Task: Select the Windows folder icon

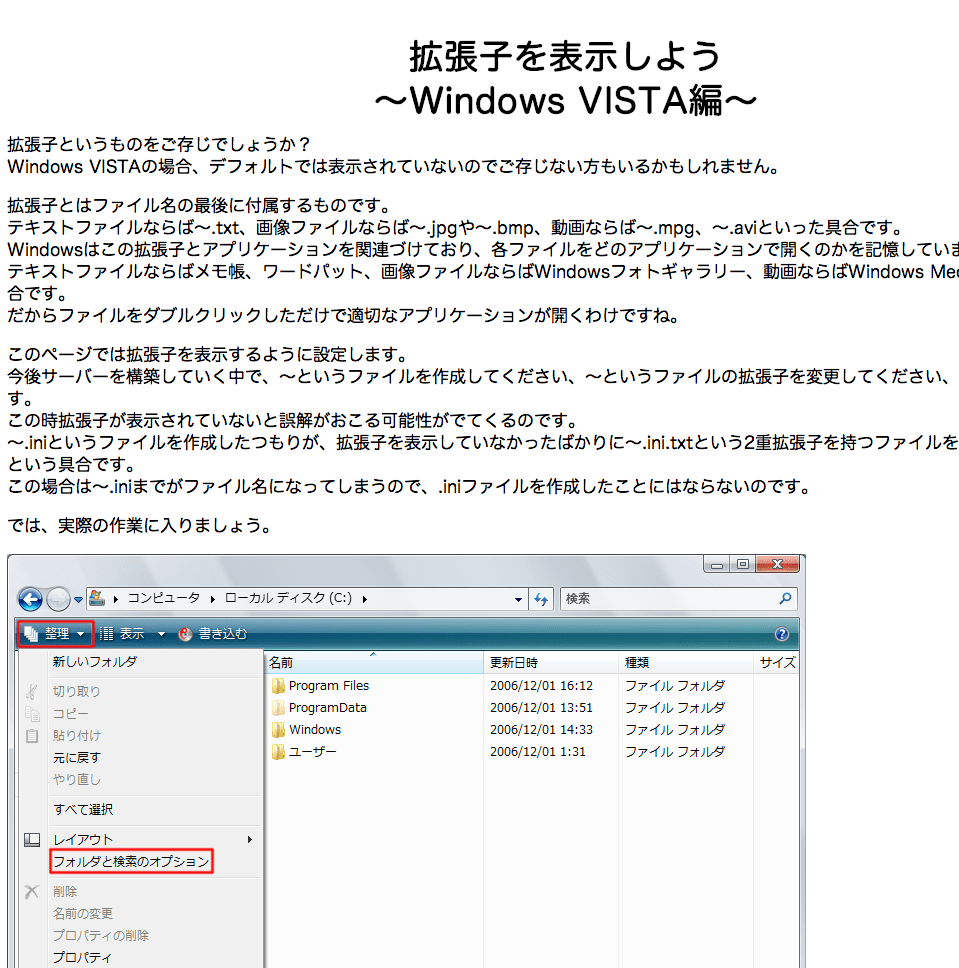Action: [278, 730]
